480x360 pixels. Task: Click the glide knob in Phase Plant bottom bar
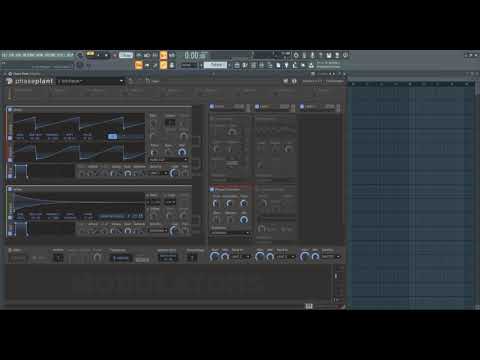(x=97, y=257)
